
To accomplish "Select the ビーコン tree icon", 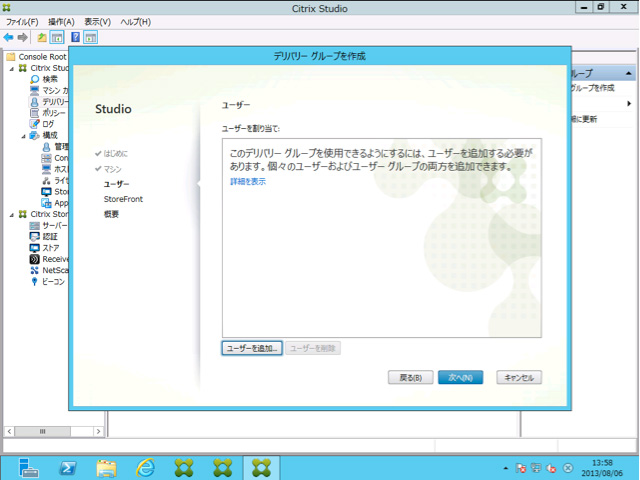I will click(35, 282).
